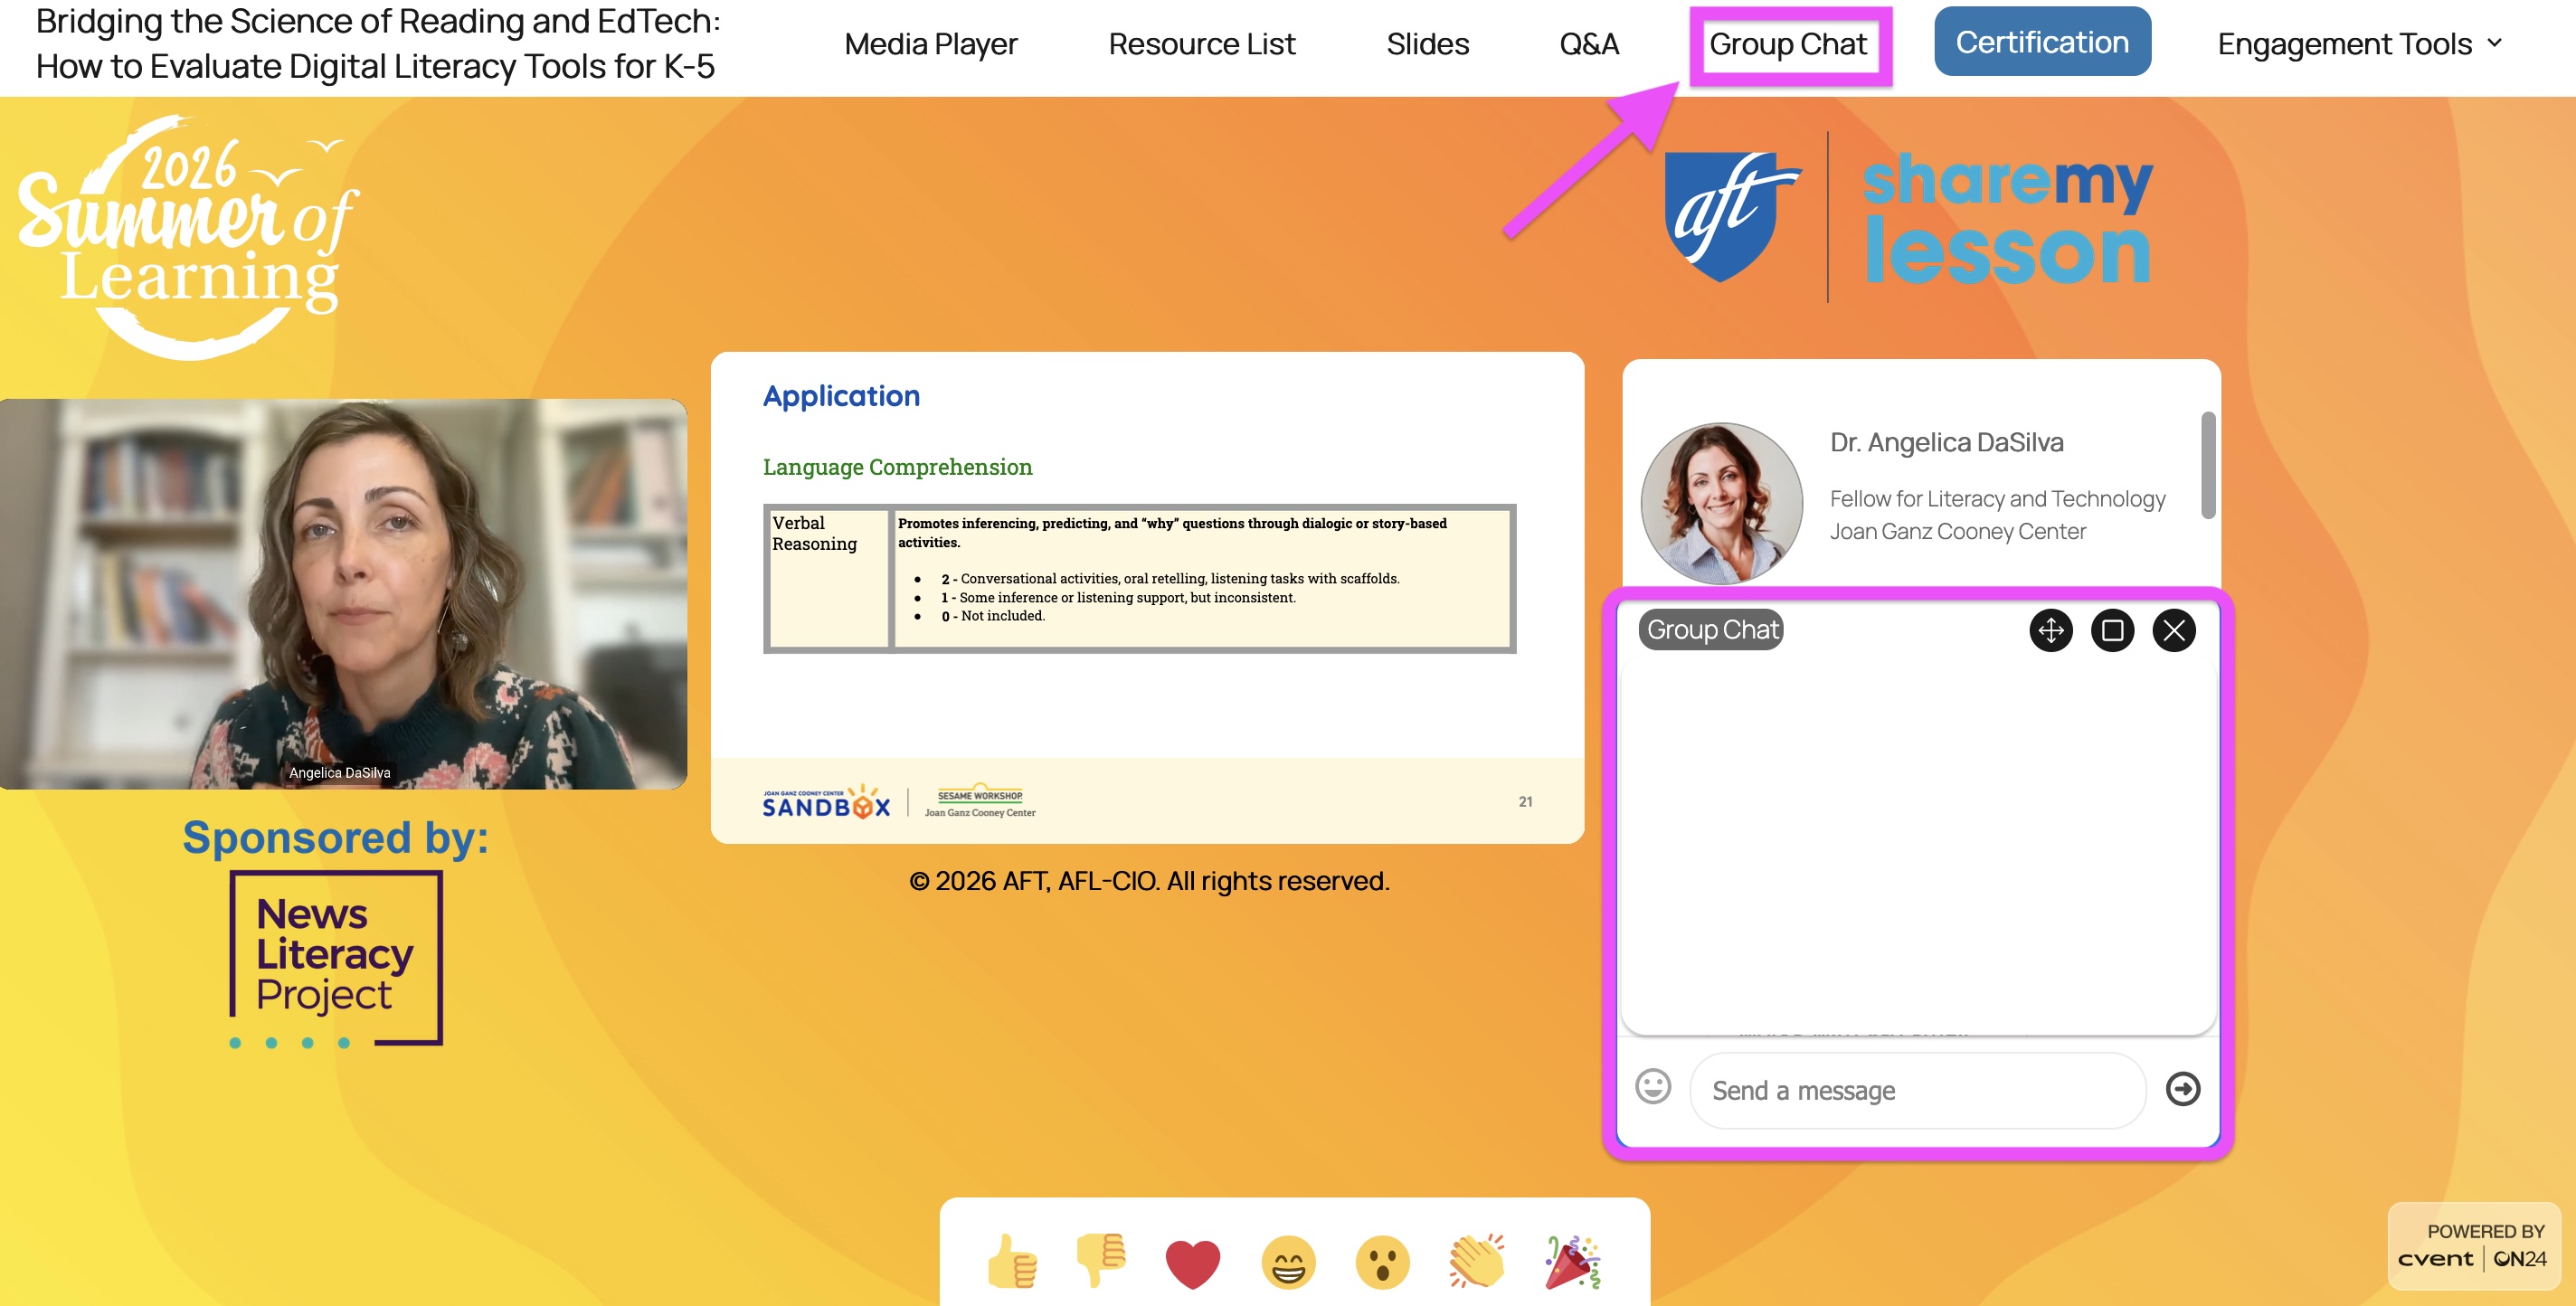2576x1306 pixels.
Task: Send the party popper reaction
Action: 1572,1261
